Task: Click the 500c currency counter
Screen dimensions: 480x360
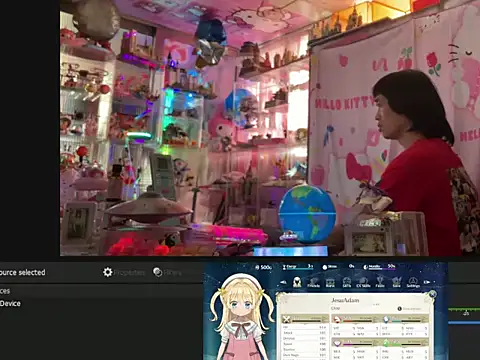Action: coord(263,267)
